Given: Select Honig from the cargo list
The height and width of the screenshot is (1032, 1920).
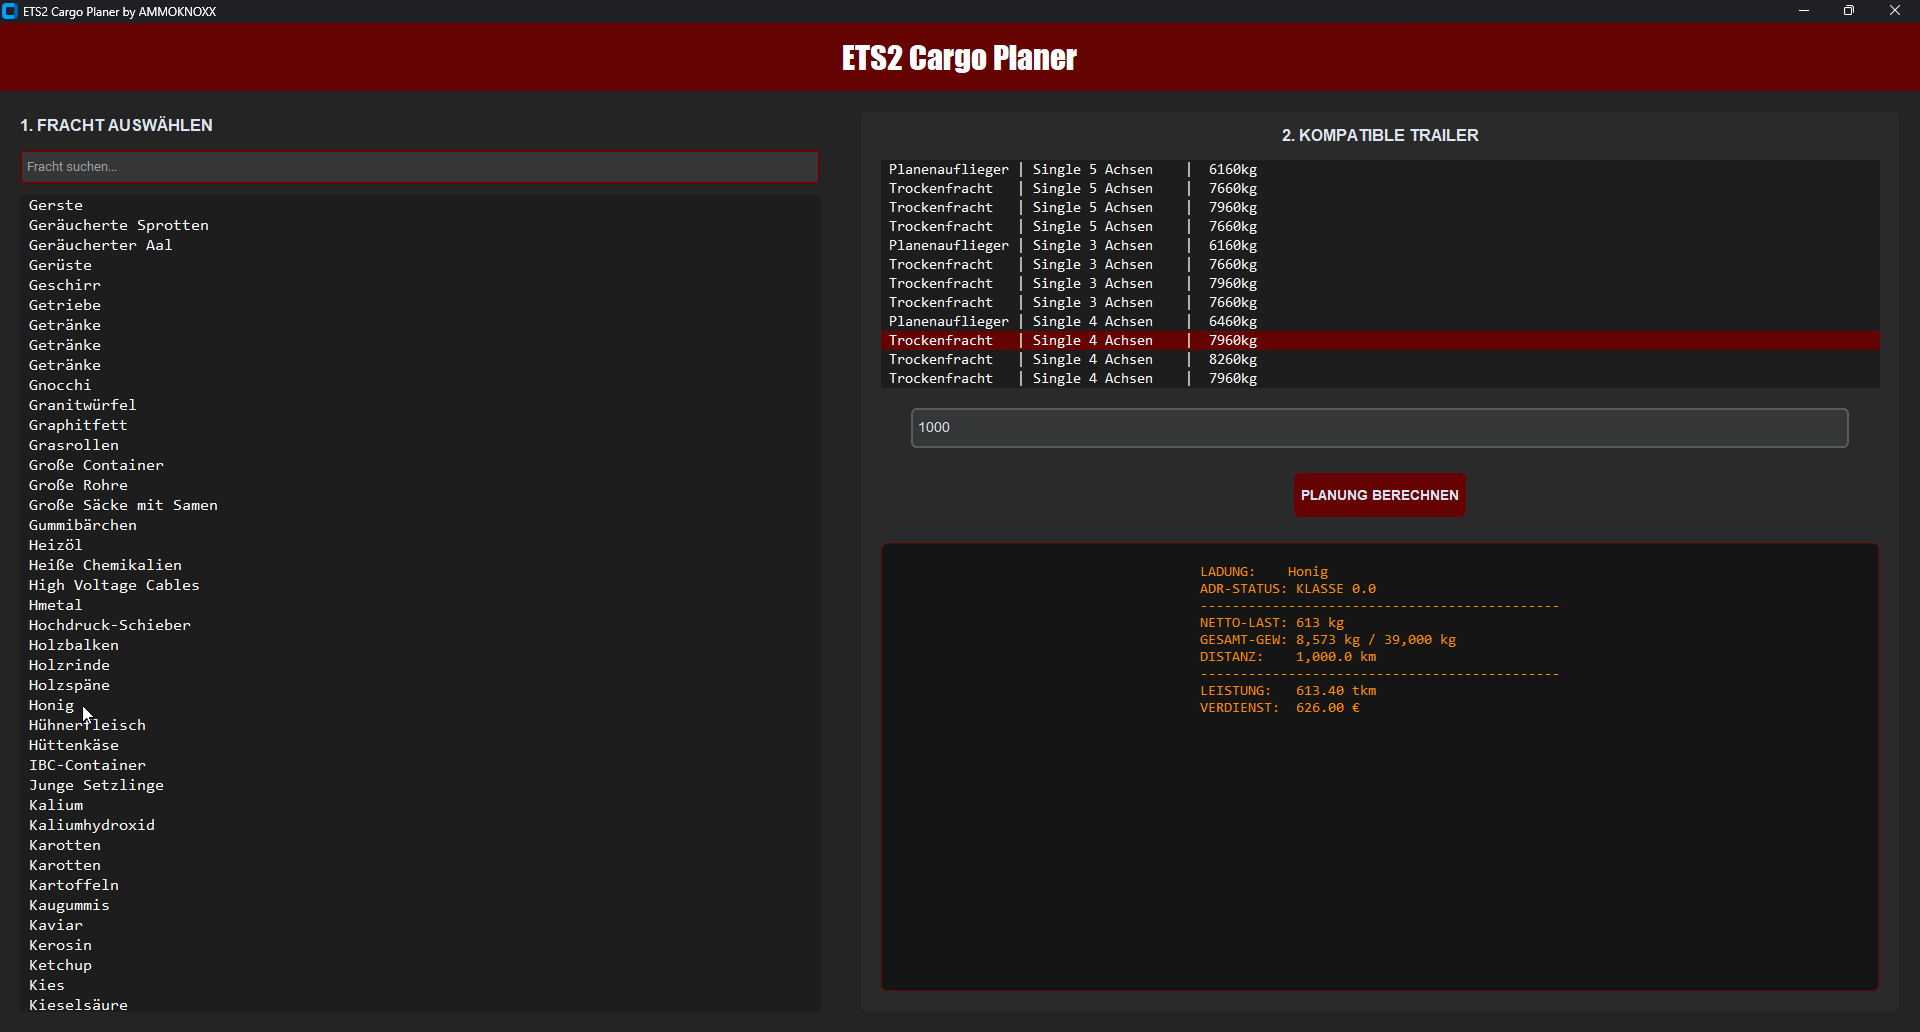Looking at the screenshot, I should tap(52, 705).
